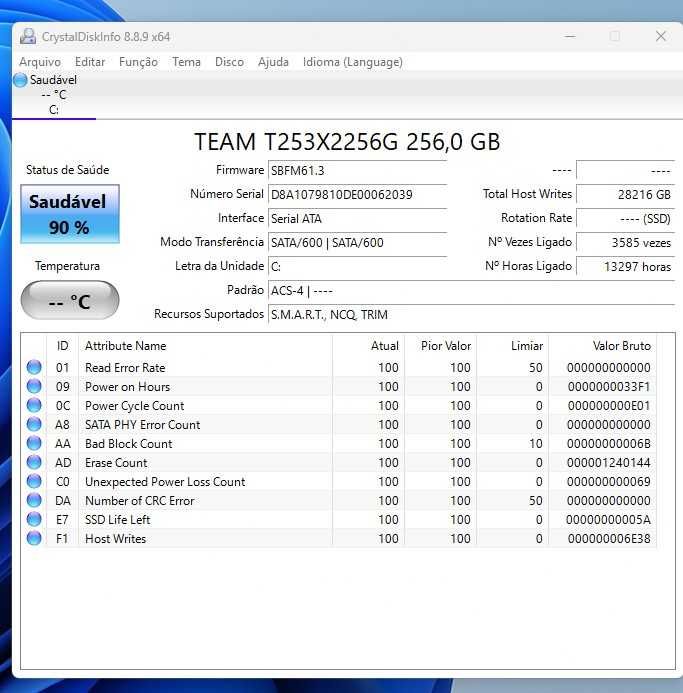The width and height of the screenshot is (683, 693).
Task: Click the Firmware field SBFM61.3
Action: click(x=357, y=171)
